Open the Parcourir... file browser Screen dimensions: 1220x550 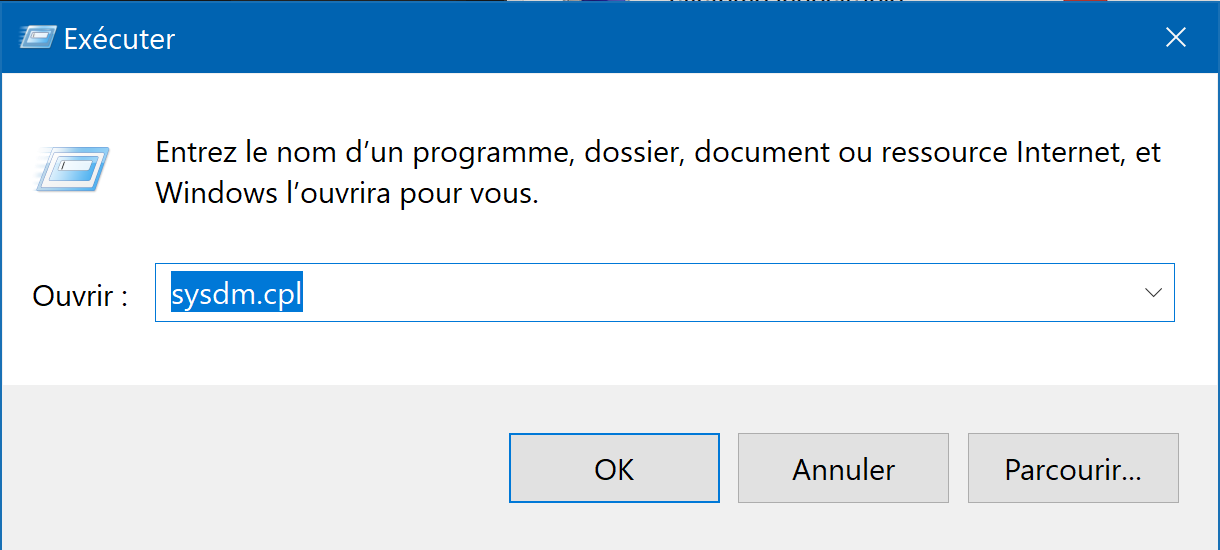tap(1073, 468)
